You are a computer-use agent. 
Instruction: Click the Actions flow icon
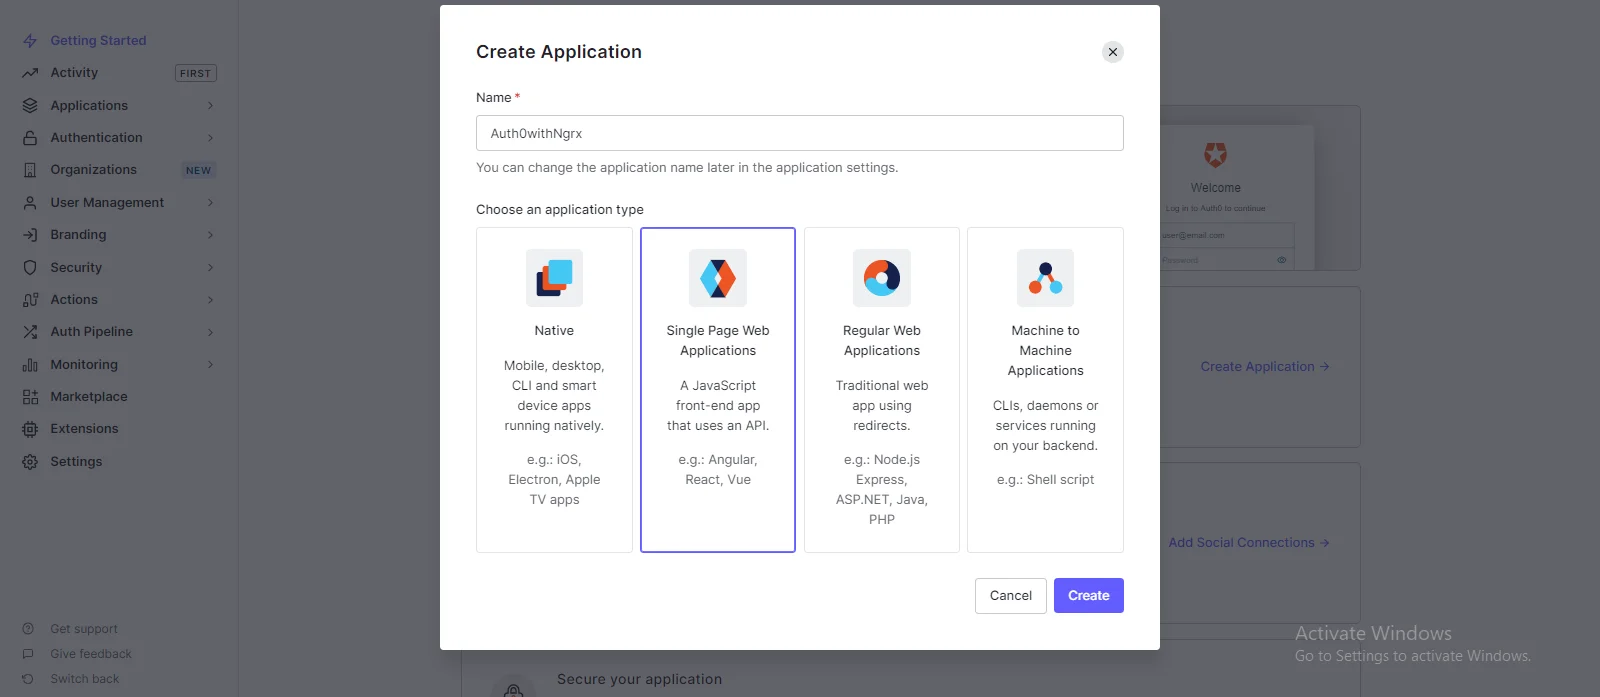(30, 300)
